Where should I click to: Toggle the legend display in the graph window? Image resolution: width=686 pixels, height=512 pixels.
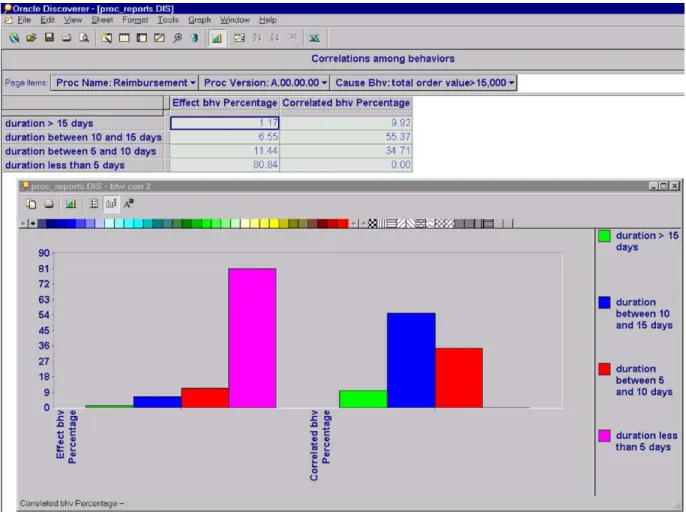[x=93, y=204]
